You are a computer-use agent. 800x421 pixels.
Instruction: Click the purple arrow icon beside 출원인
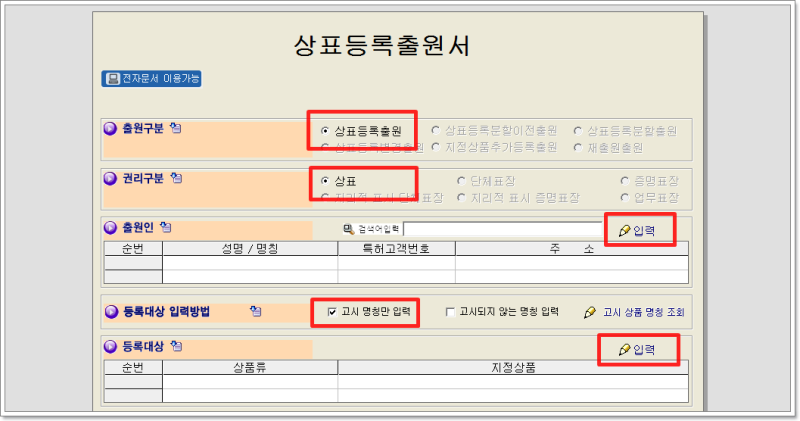110,228
